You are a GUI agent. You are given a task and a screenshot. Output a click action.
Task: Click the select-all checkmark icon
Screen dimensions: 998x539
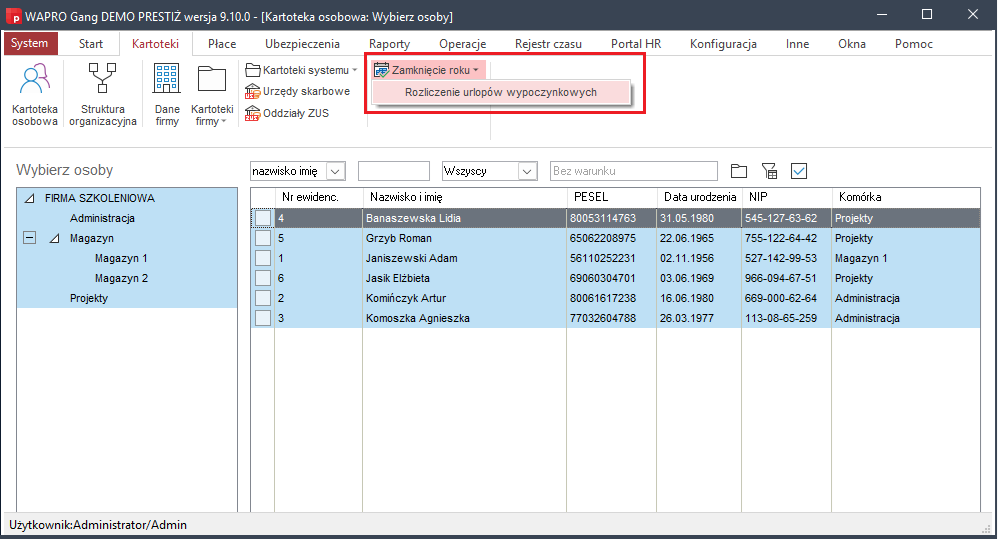point(798,171)
